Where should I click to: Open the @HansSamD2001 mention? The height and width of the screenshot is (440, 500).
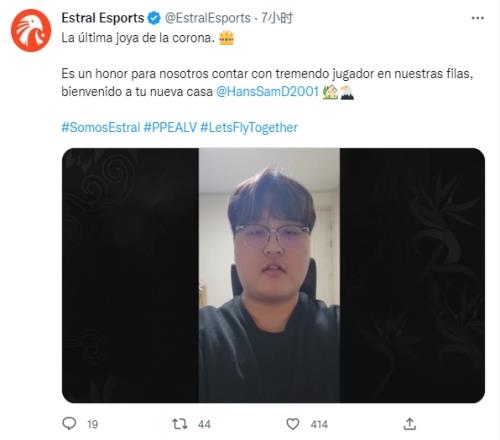[x=268, y=91]
